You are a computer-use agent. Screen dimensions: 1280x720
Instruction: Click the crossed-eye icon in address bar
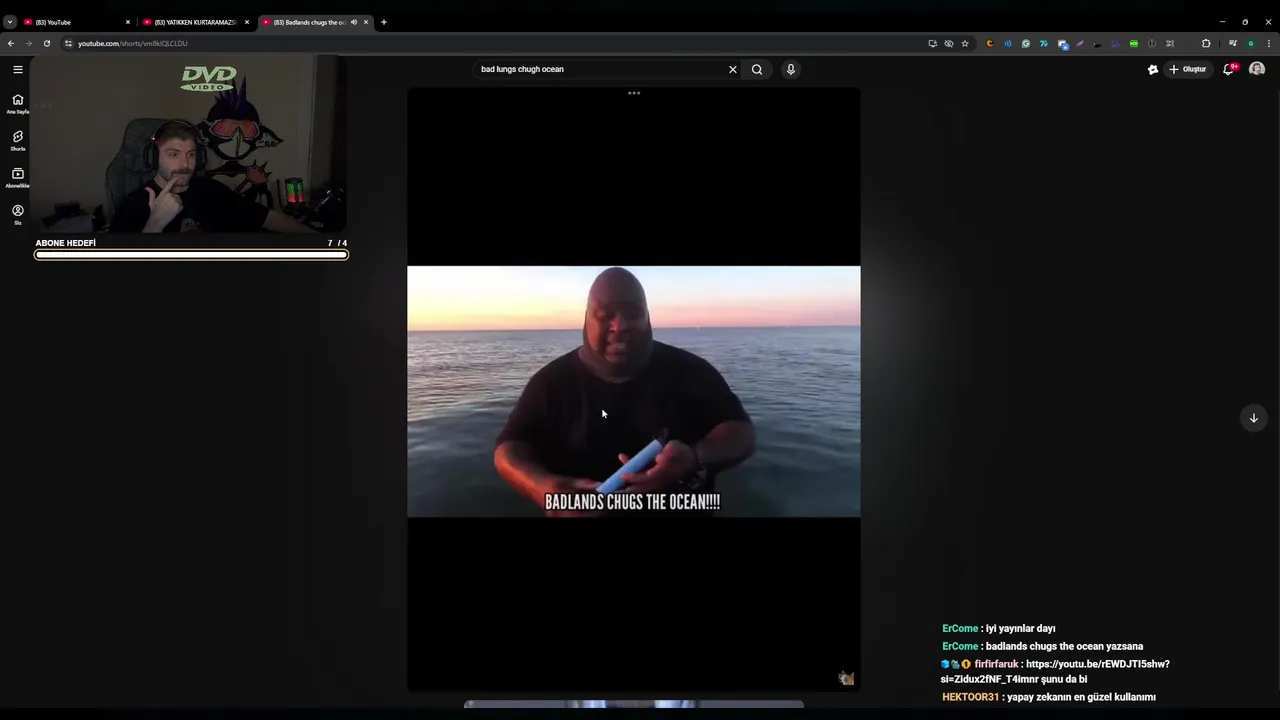[949, 43]
